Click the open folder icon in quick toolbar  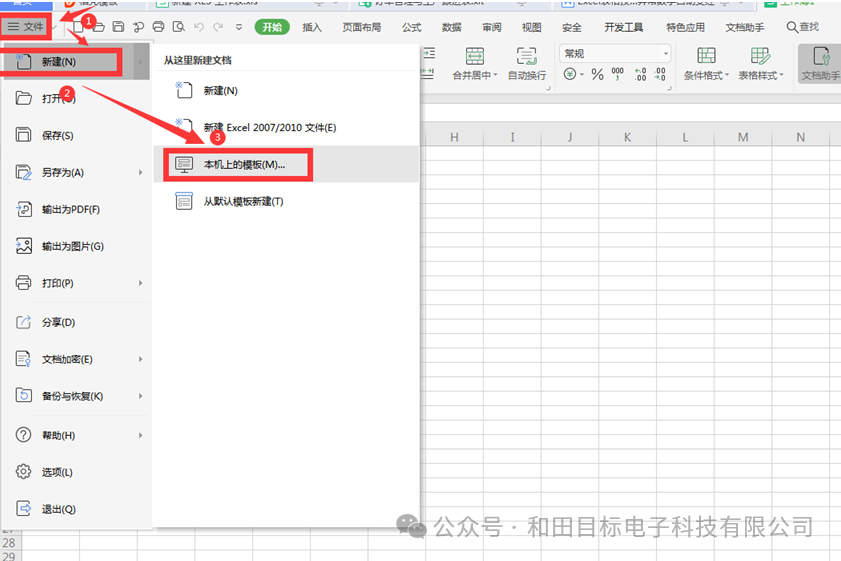point(98,26)
